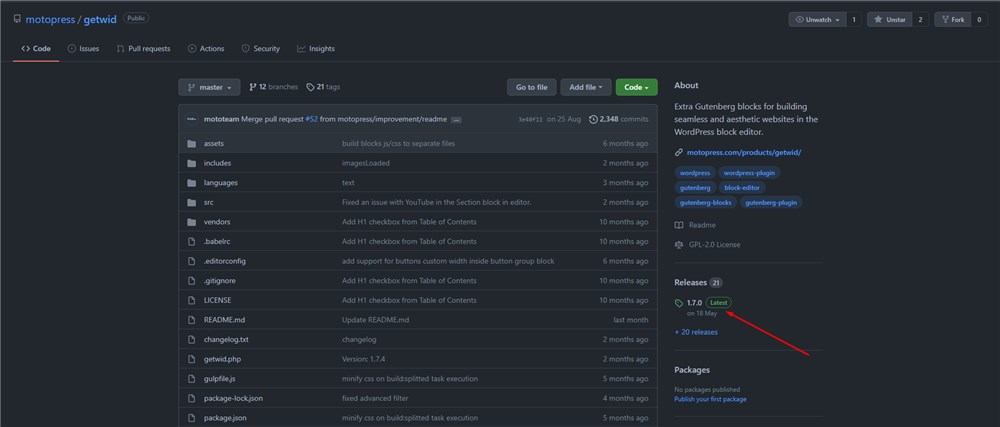Switch to the Pull requests tab
The height and width of the screenshot is (427, 1000).
click(x=143, y=48)
